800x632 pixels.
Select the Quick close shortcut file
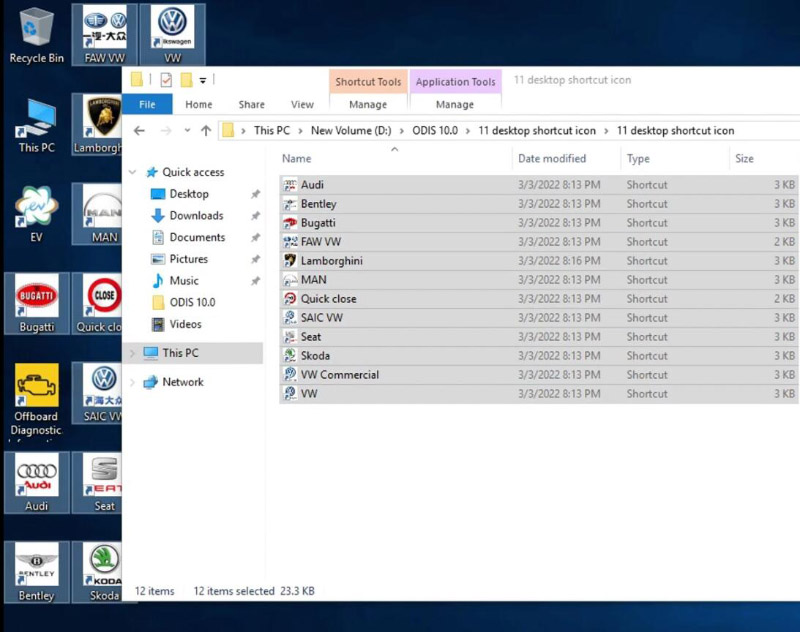pos(539,298)
